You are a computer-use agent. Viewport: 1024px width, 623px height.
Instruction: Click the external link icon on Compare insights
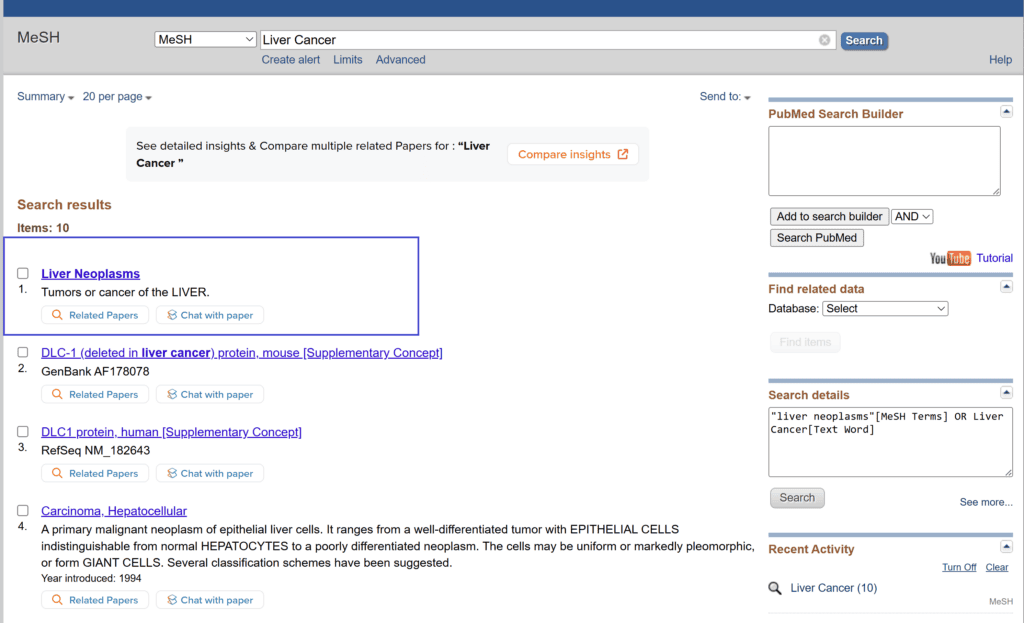pyautogui.click(x=622, y=154)
